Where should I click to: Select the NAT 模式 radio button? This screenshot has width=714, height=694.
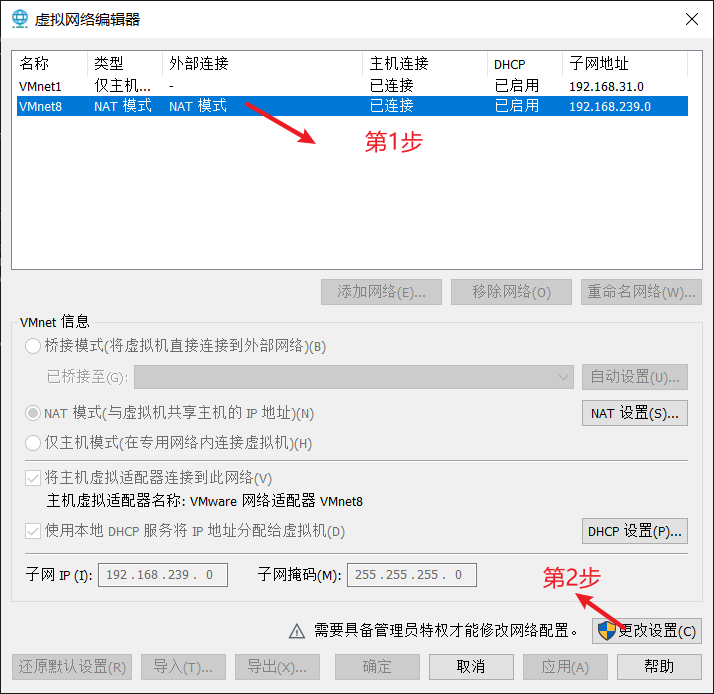33,413
